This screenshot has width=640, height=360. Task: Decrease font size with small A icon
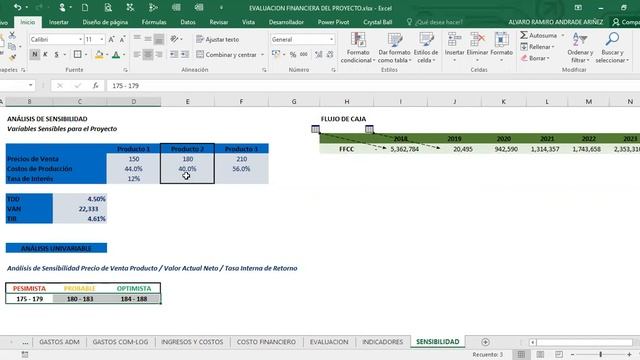[x=122, y=39]
